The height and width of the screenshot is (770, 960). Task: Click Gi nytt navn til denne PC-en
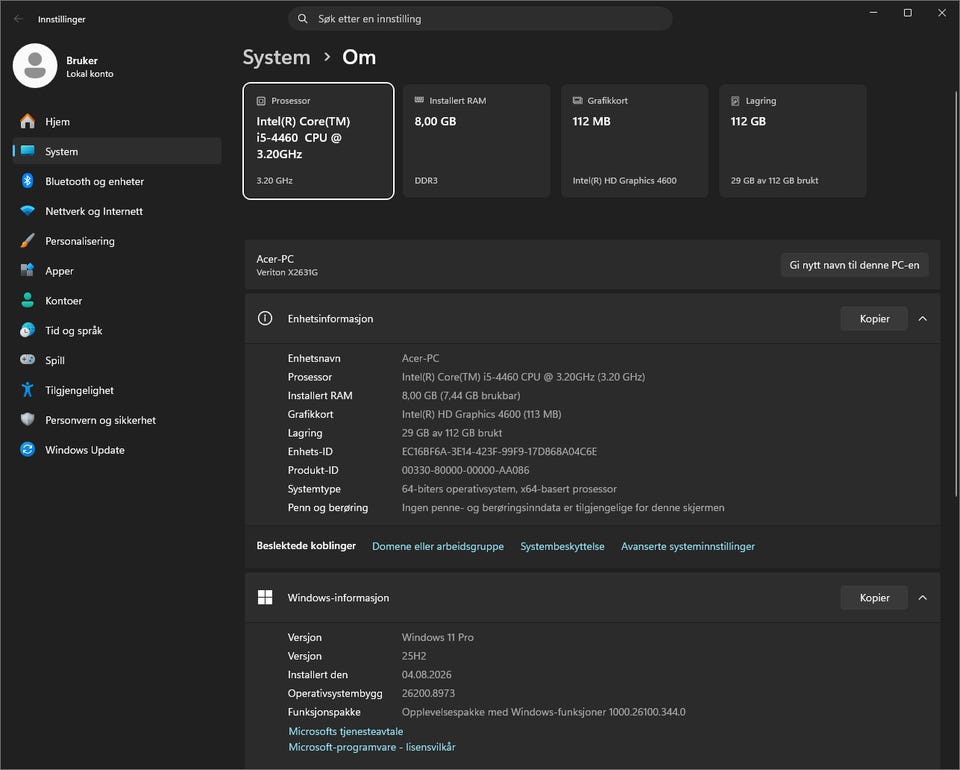point(854,265)
